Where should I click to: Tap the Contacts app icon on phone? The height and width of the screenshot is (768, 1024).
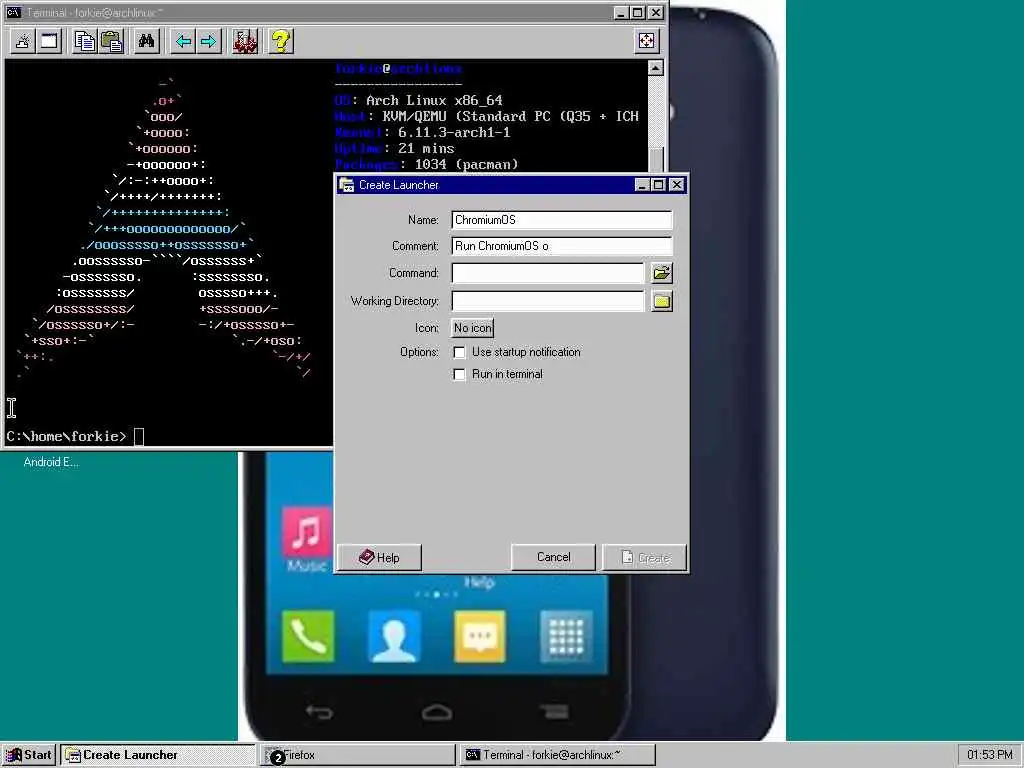pos(394,636)
